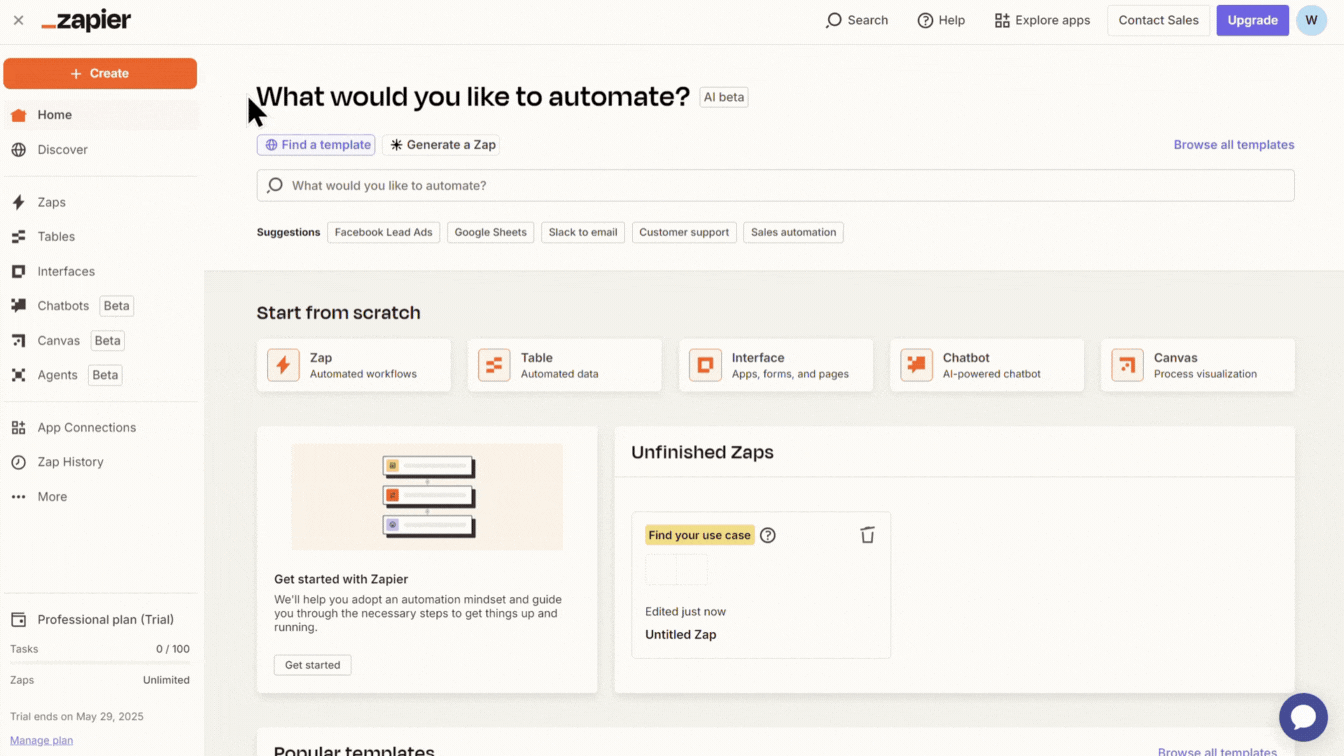Viewport: 1344px width, 756px height.
Task: Select the Find a template tab
Action: [x=316, y=145]
